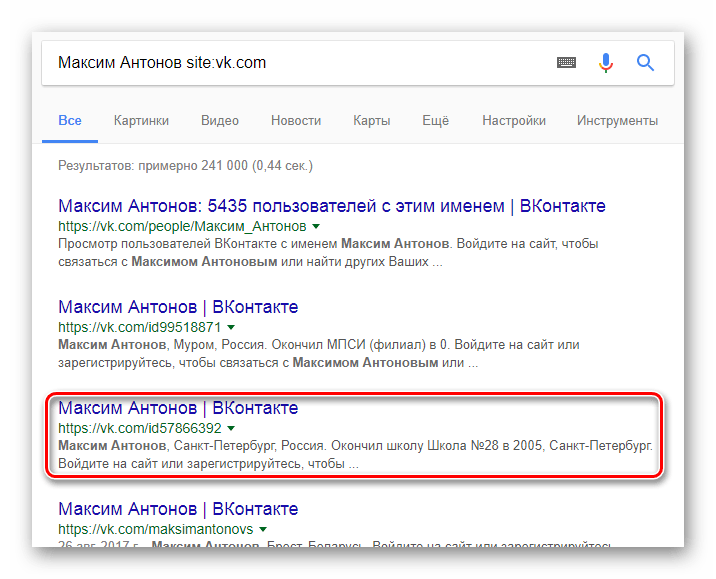716x579 pixels.
Task: Expand the arrow beside vk.com/maksimantonovs
Action: tap(263, 529)
